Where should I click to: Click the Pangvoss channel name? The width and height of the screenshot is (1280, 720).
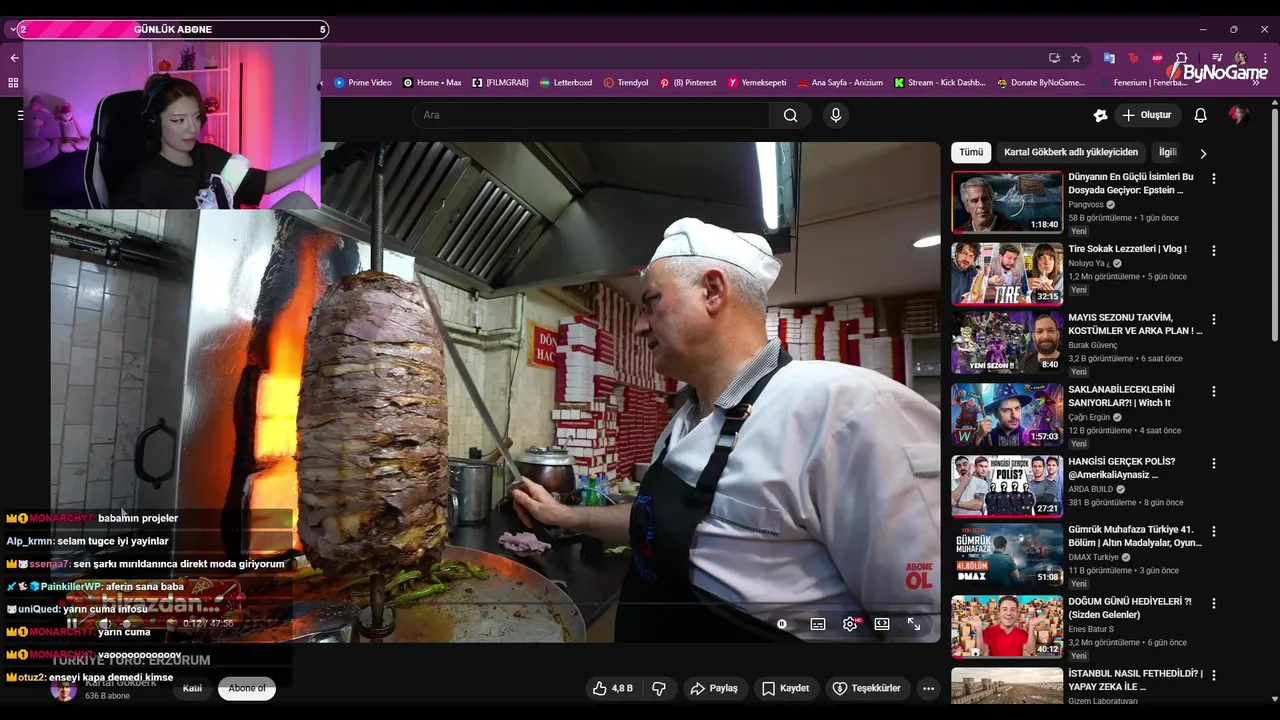click(x=1084, y=204)
